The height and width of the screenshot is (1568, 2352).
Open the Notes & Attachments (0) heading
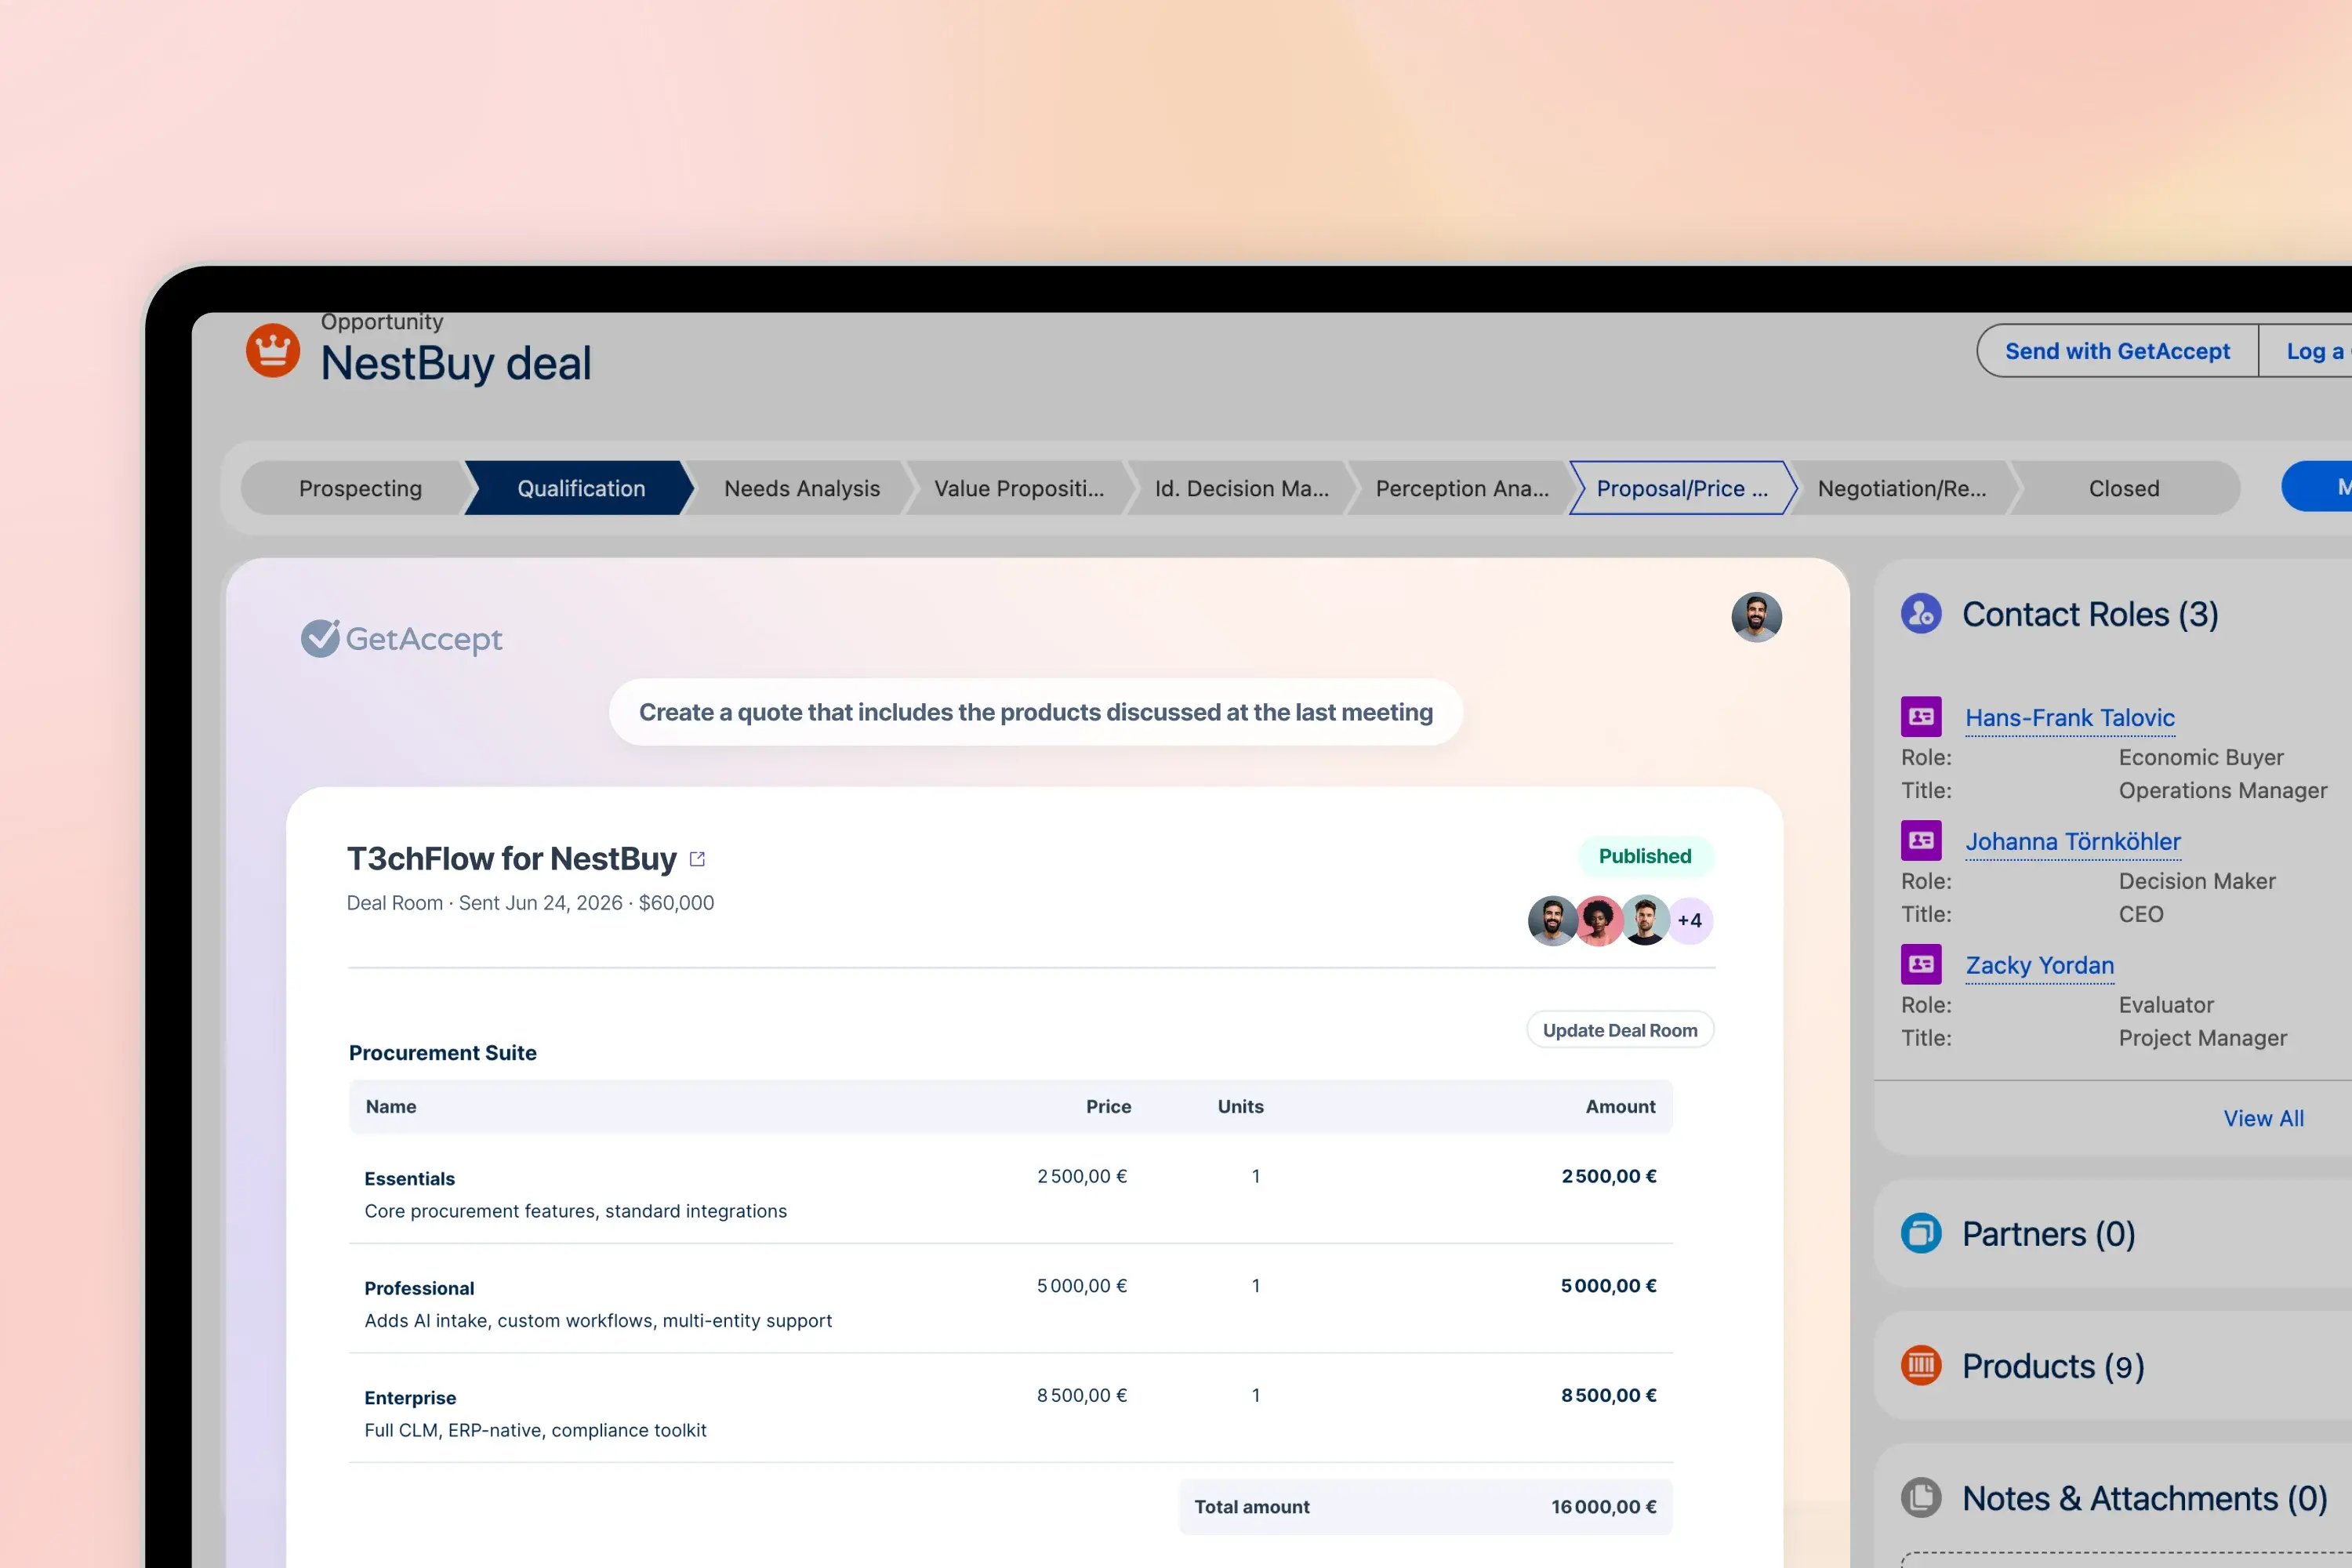pos(2145,1499)
